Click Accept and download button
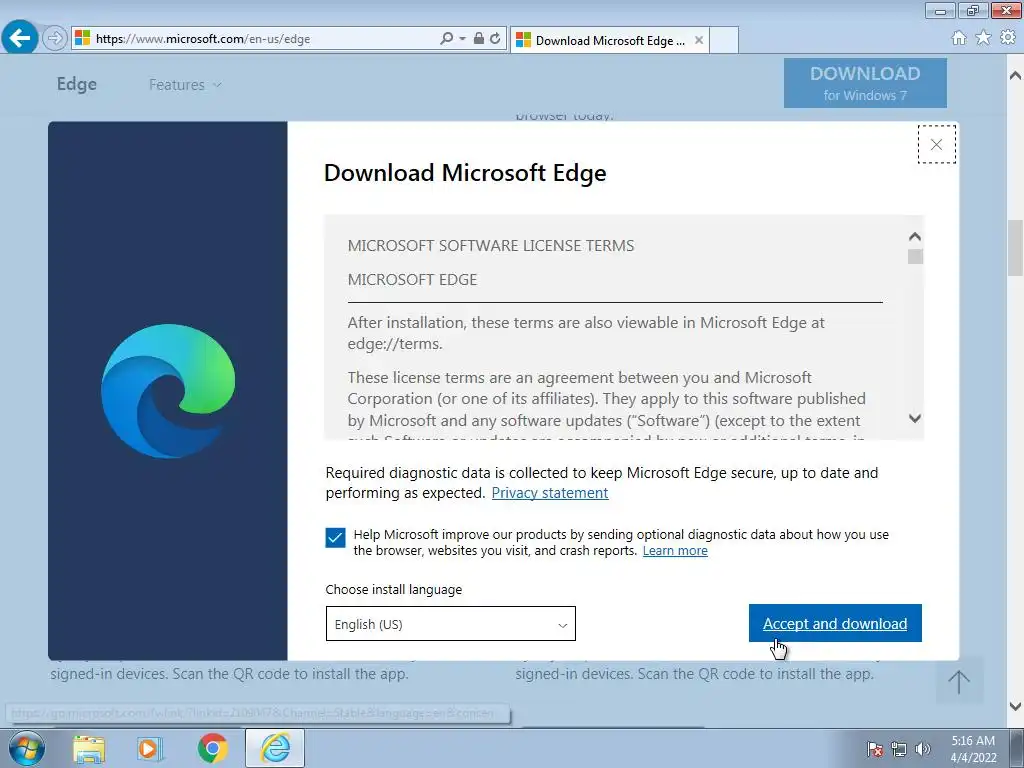Screen dimensions: 1024x768 tap(835, 623)
